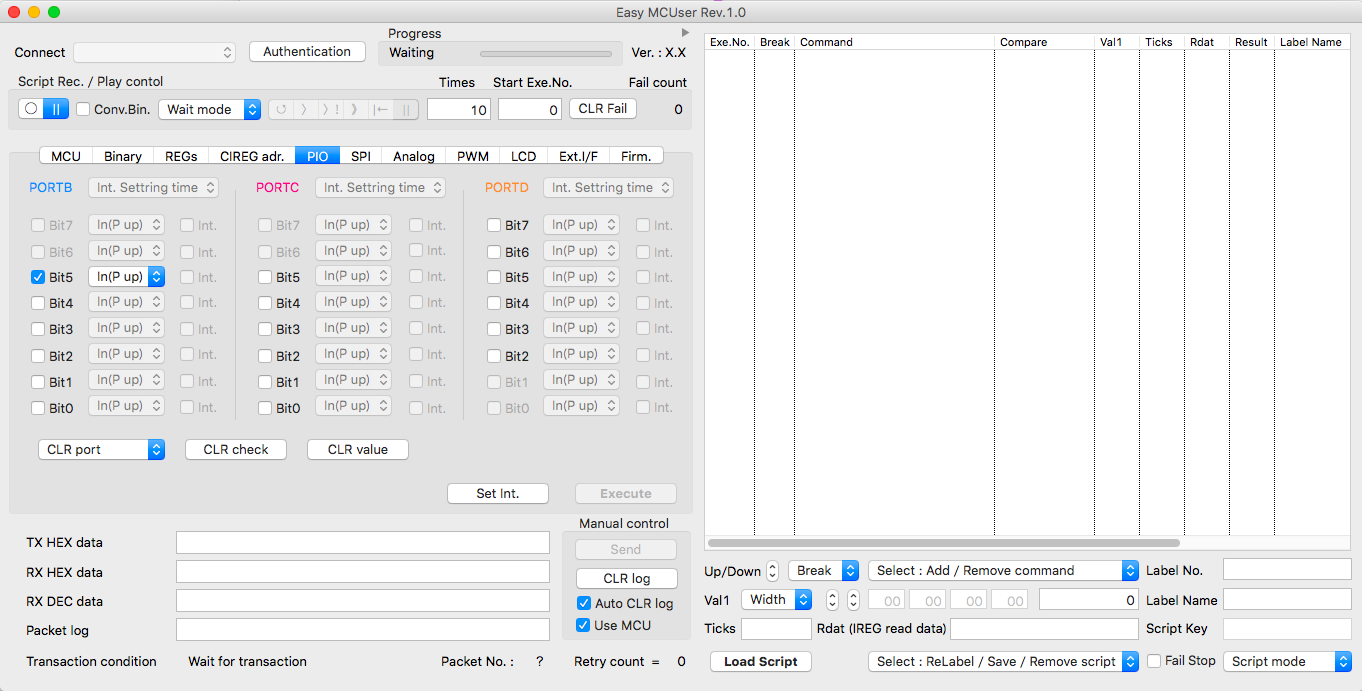
Task: Click the bold fast-forward arrow icon
Action: (x=355, y=110)
